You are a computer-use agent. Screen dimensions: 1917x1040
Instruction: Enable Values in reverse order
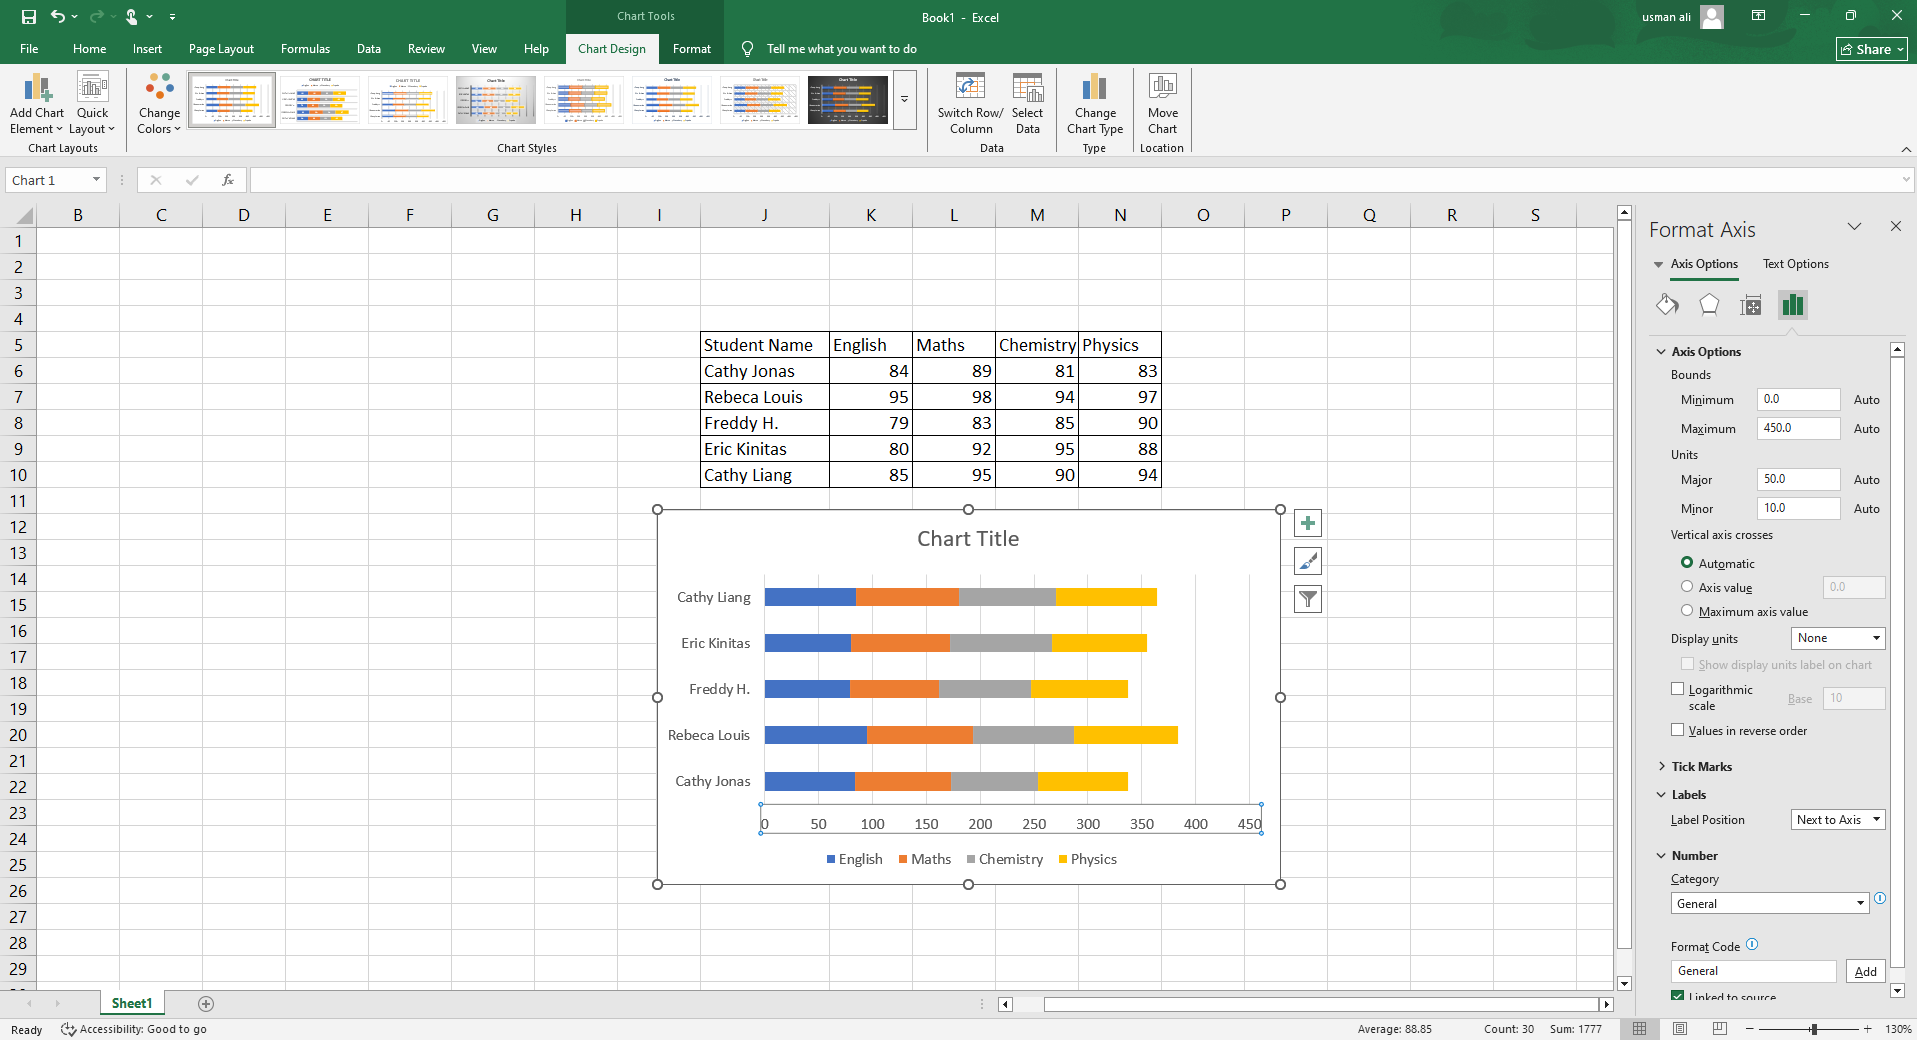coord(1678,730)
